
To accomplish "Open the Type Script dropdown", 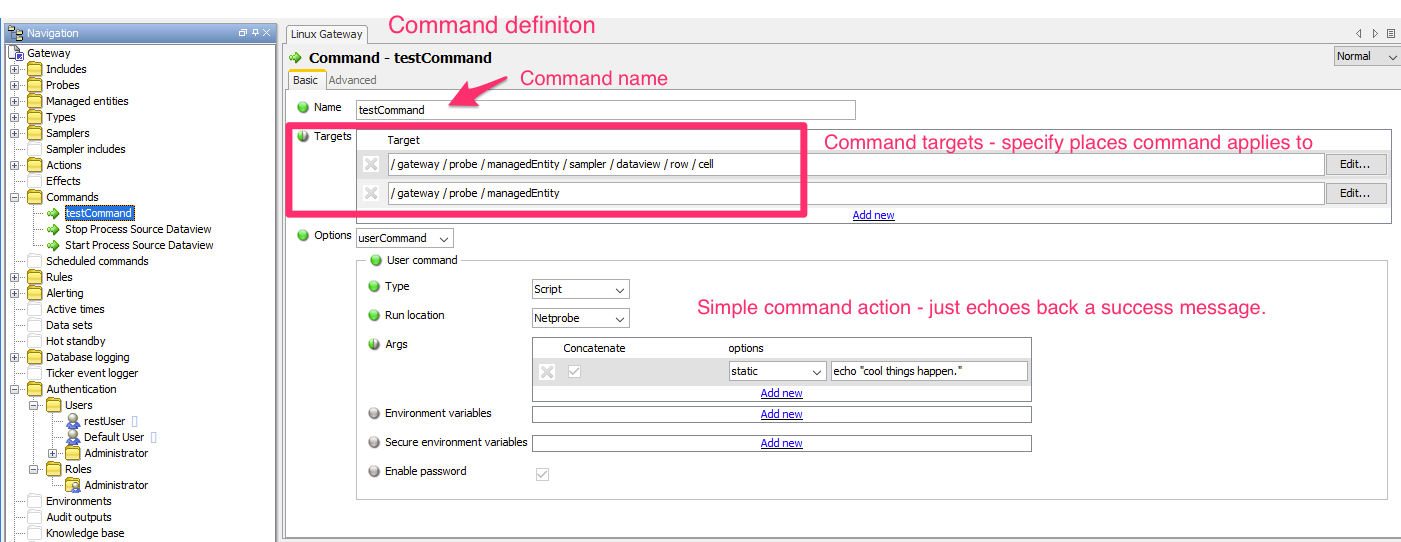I will click(x=580, y=289).
